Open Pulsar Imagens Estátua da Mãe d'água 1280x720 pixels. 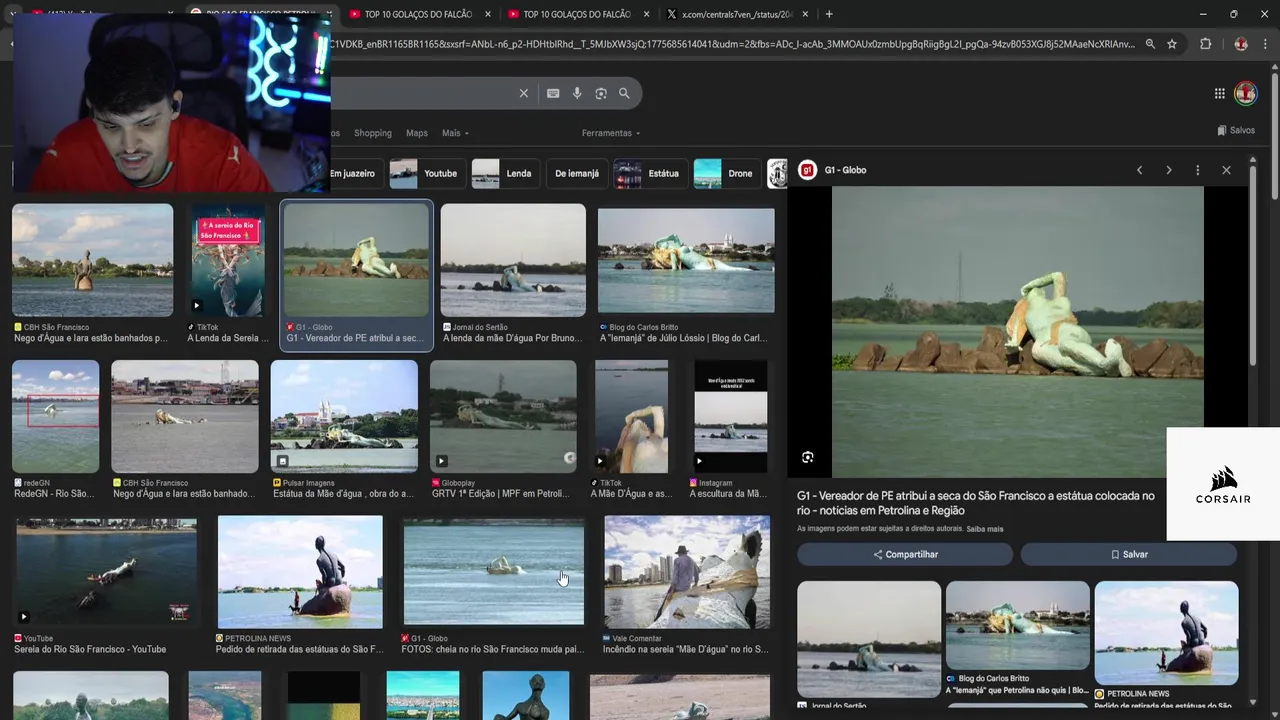pyautogui.click(x=344, y=416)
